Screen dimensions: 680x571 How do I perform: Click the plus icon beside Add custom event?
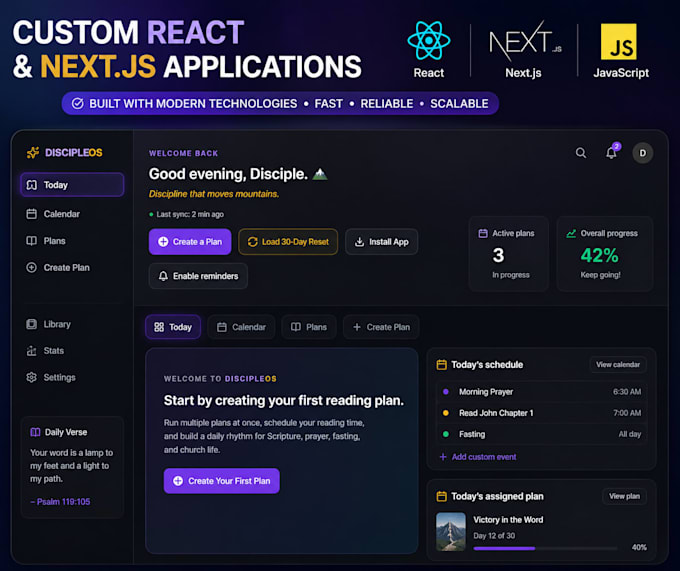(443, 457)
